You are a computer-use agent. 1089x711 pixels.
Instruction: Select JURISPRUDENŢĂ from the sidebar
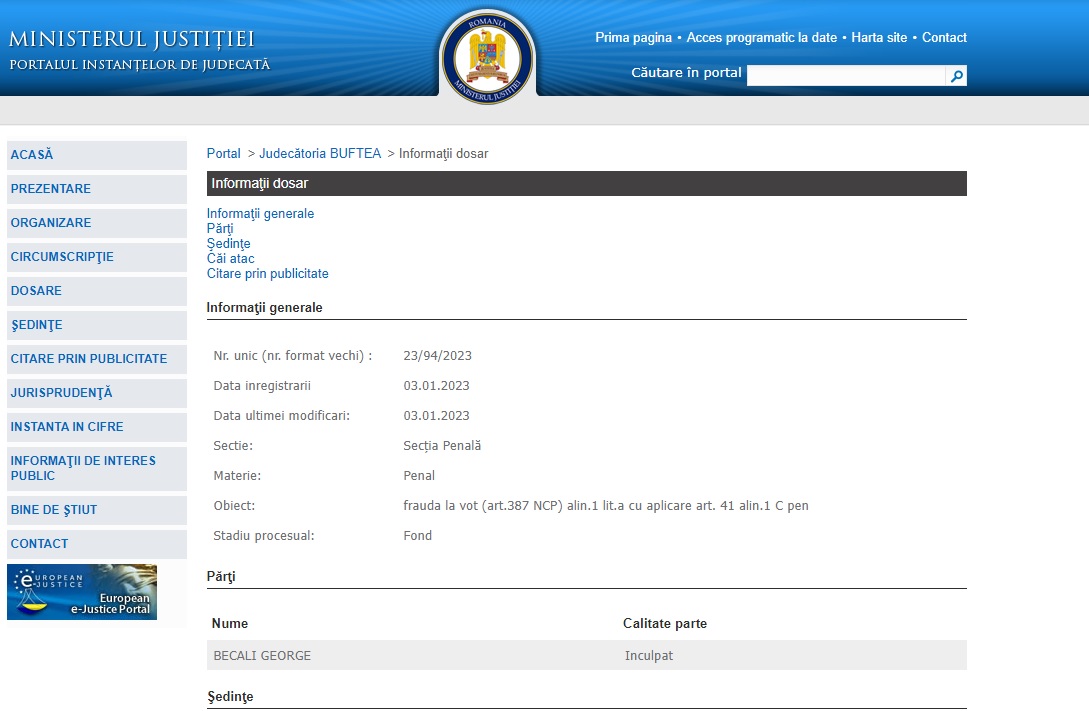tap(97, 393)
